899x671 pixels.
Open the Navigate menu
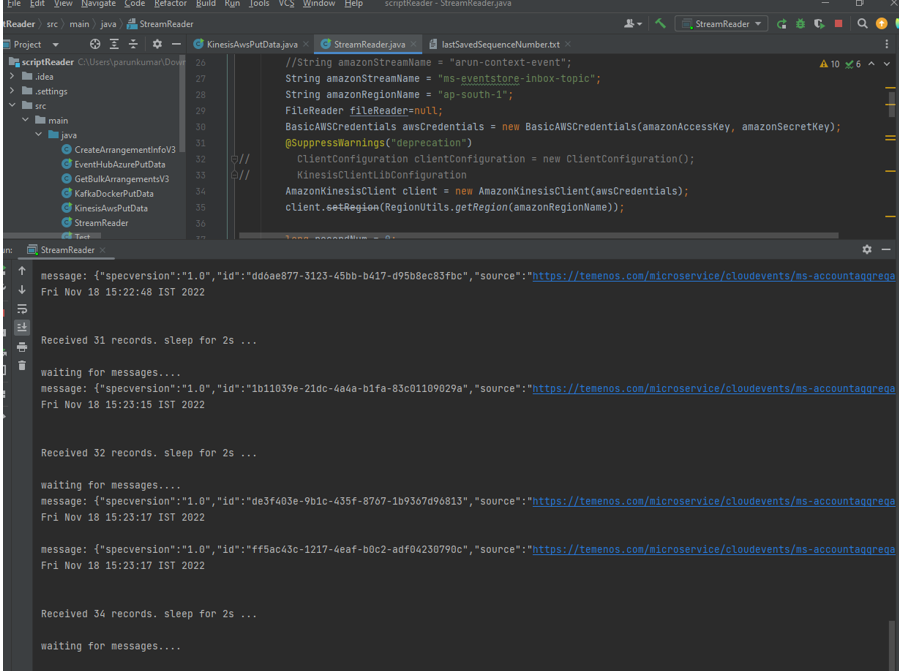[x=98, y=4]
